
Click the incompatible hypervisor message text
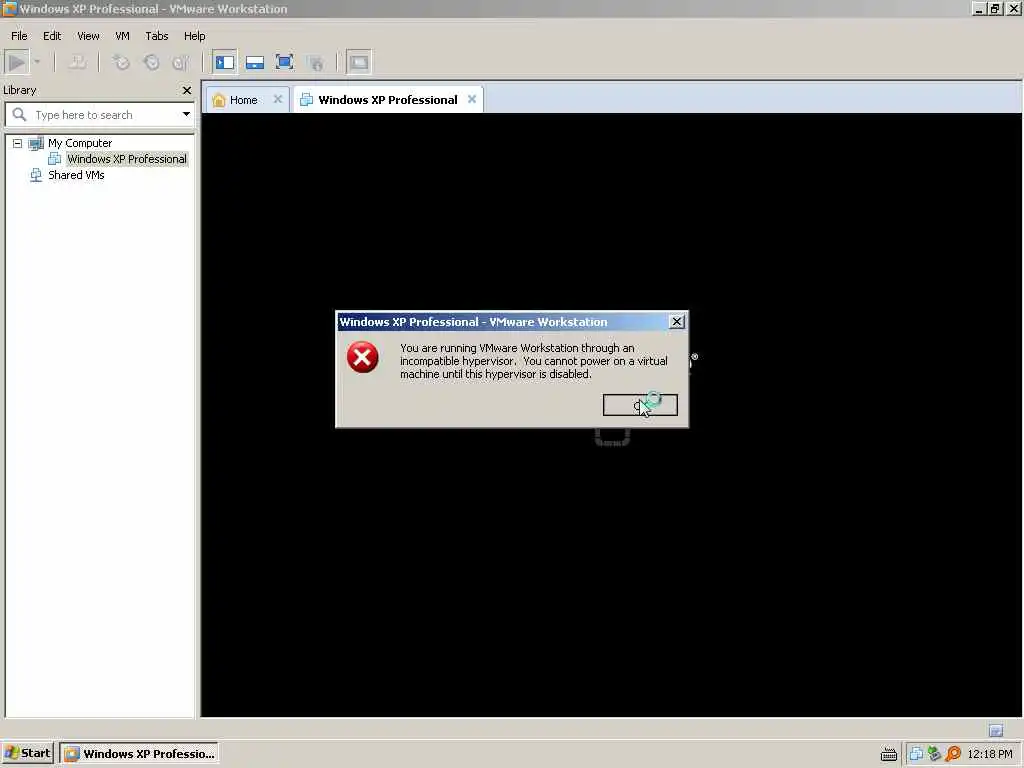[x=534, y=361]
